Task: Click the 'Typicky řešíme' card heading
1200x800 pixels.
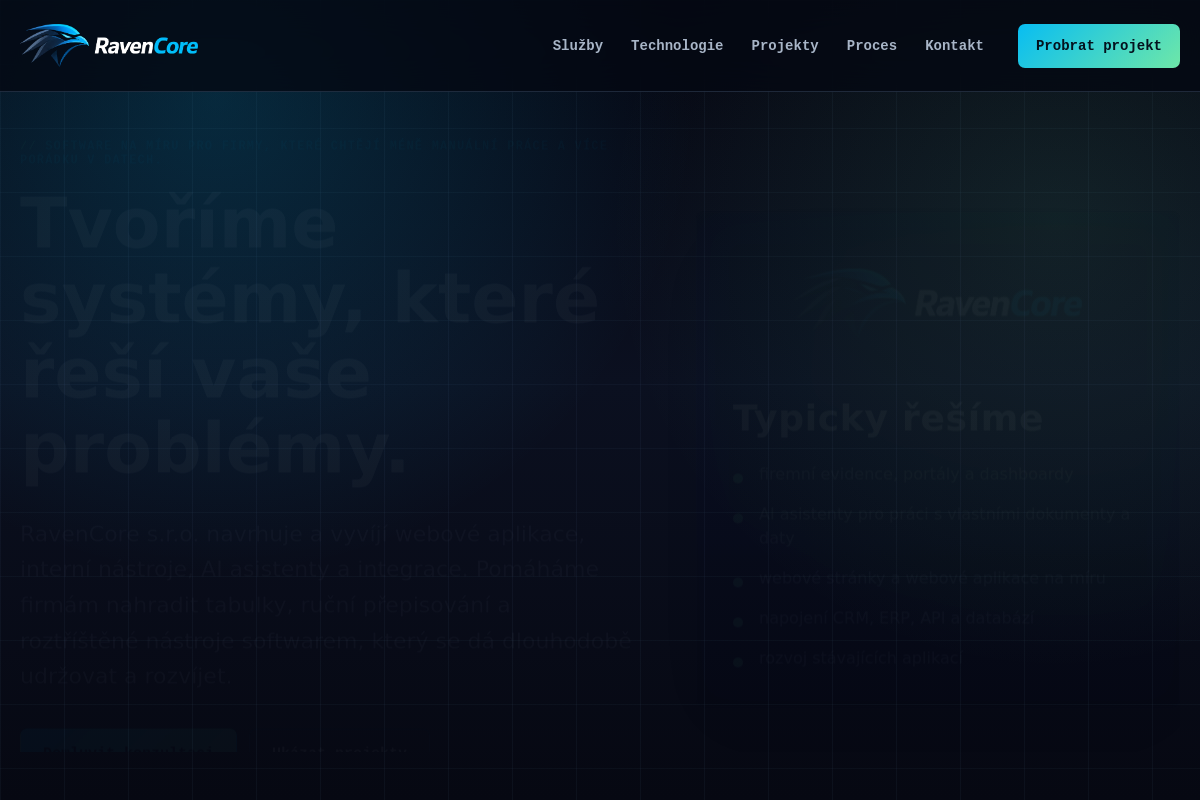Action: (x=888, y=418)
